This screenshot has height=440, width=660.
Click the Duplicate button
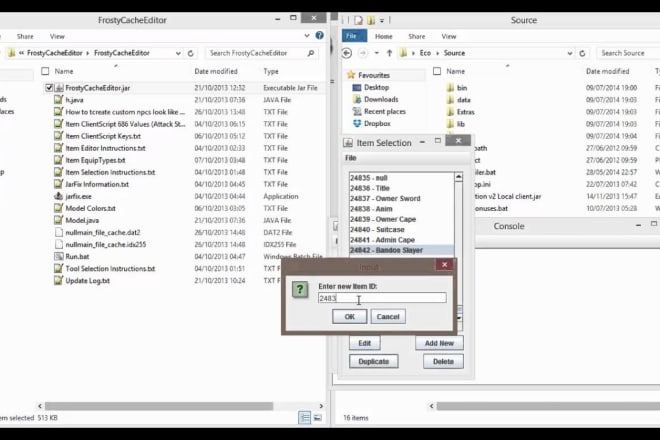[x=373, y=361]
